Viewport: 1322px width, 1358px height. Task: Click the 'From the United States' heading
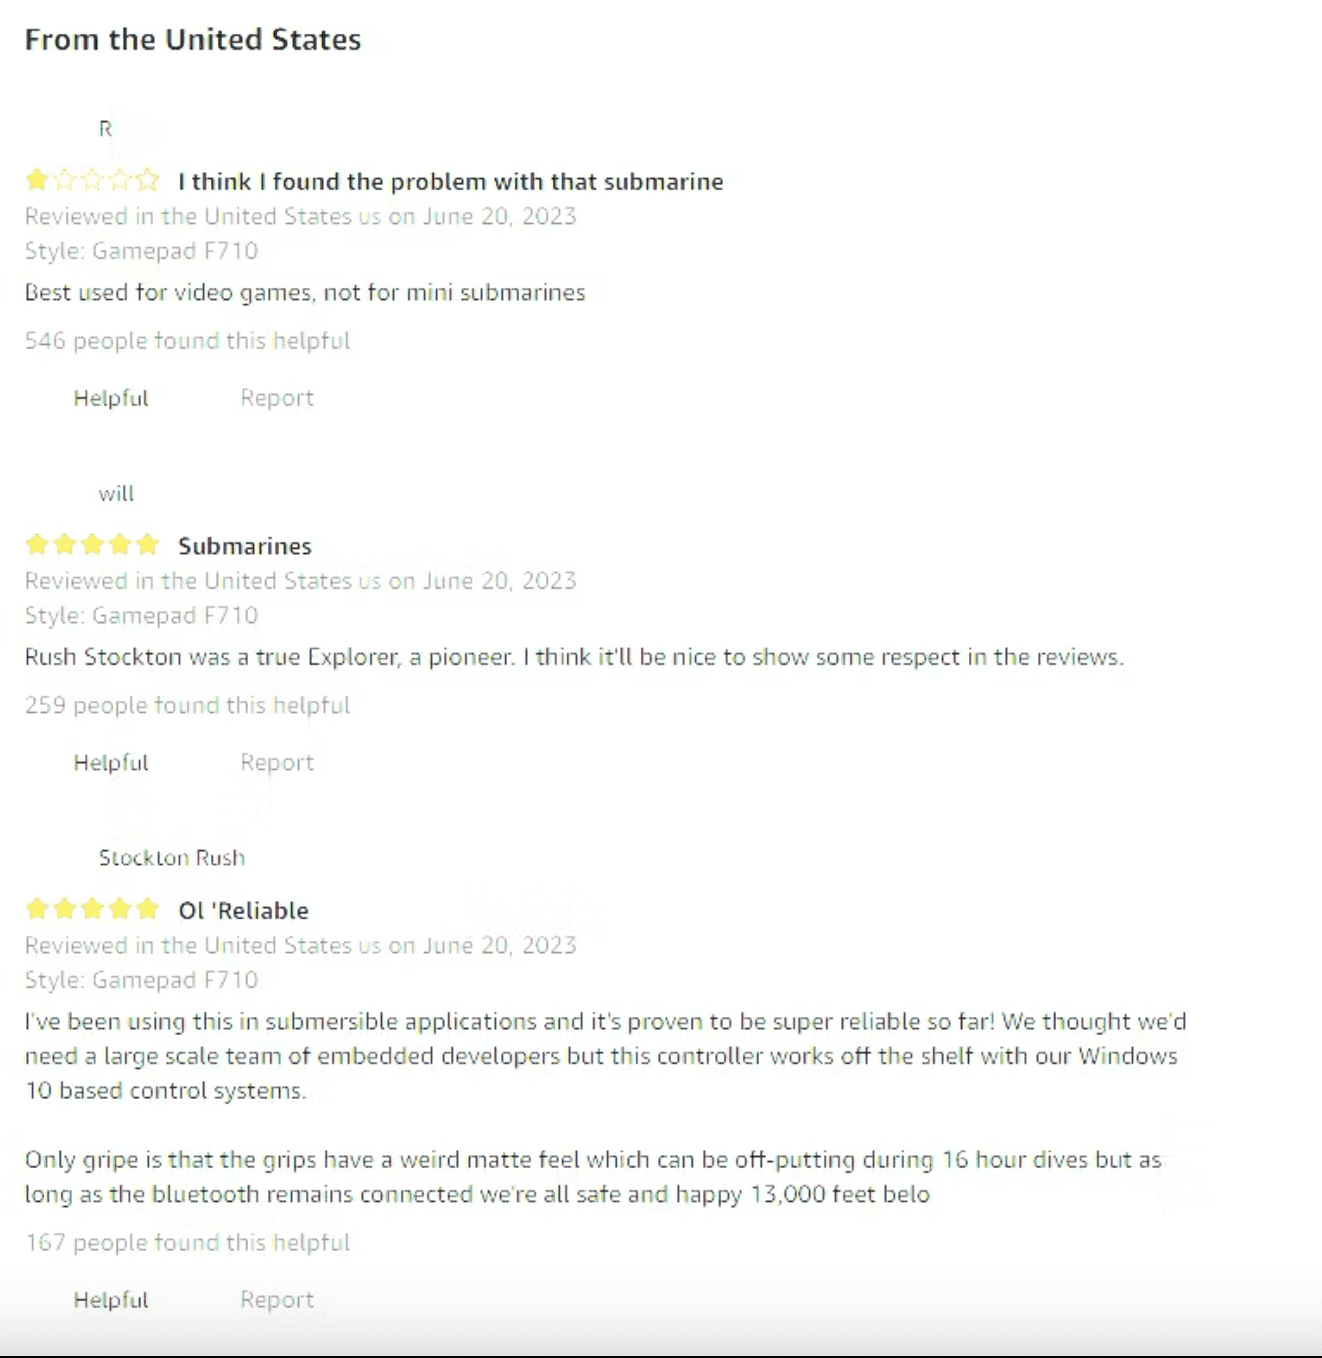193,40
